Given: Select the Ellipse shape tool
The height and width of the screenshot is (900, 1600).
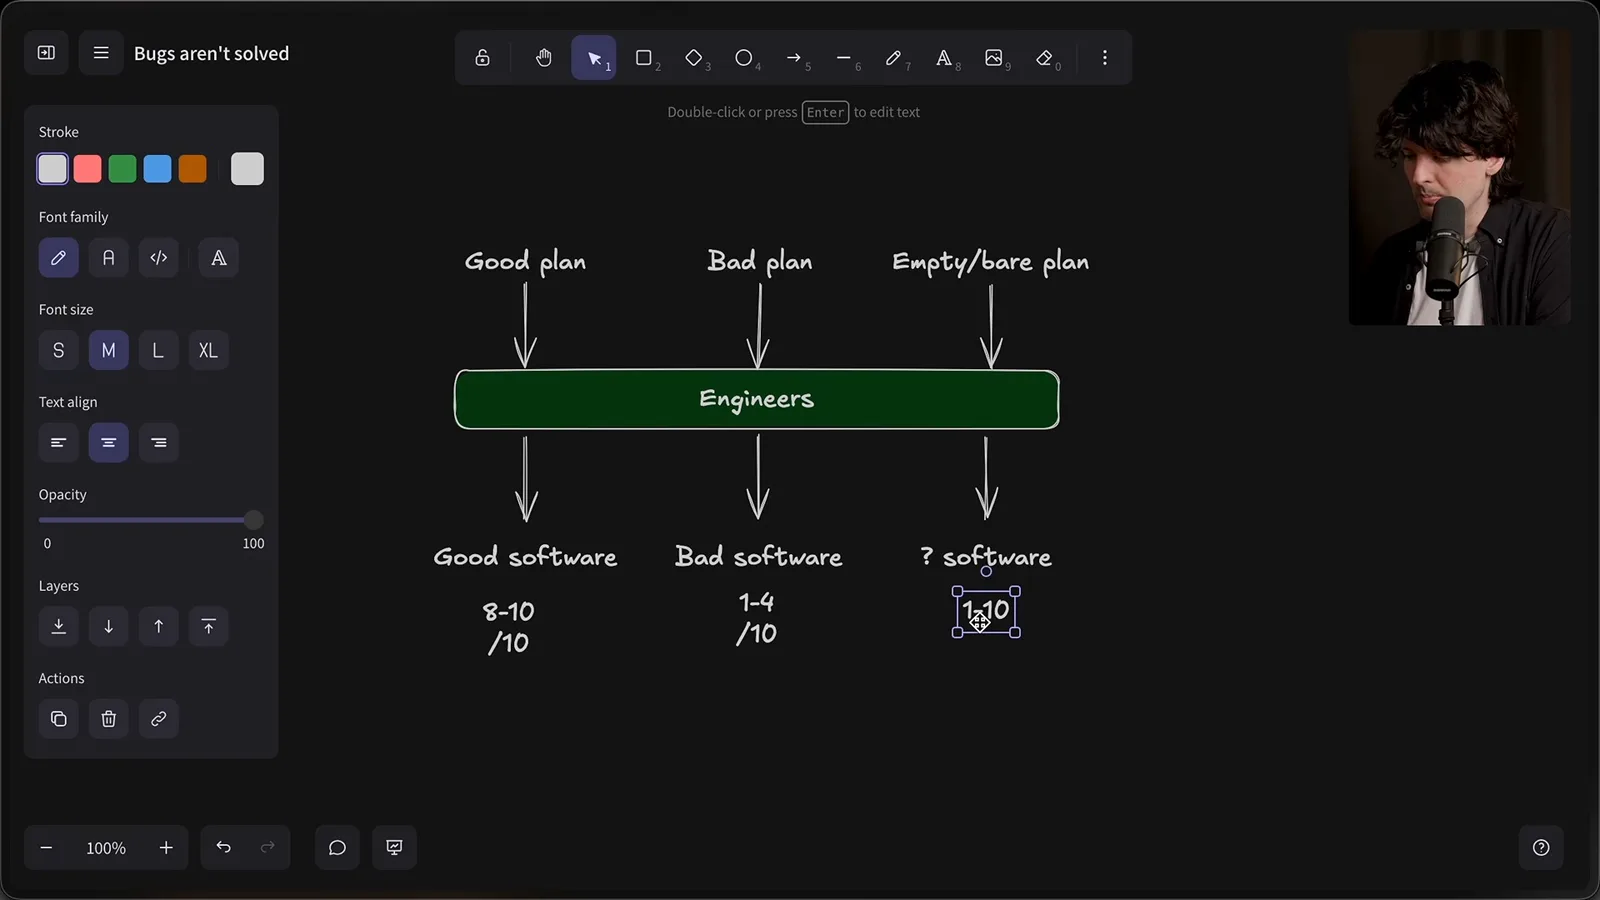Looking at the screenshot, I should [x=744, y=58].
